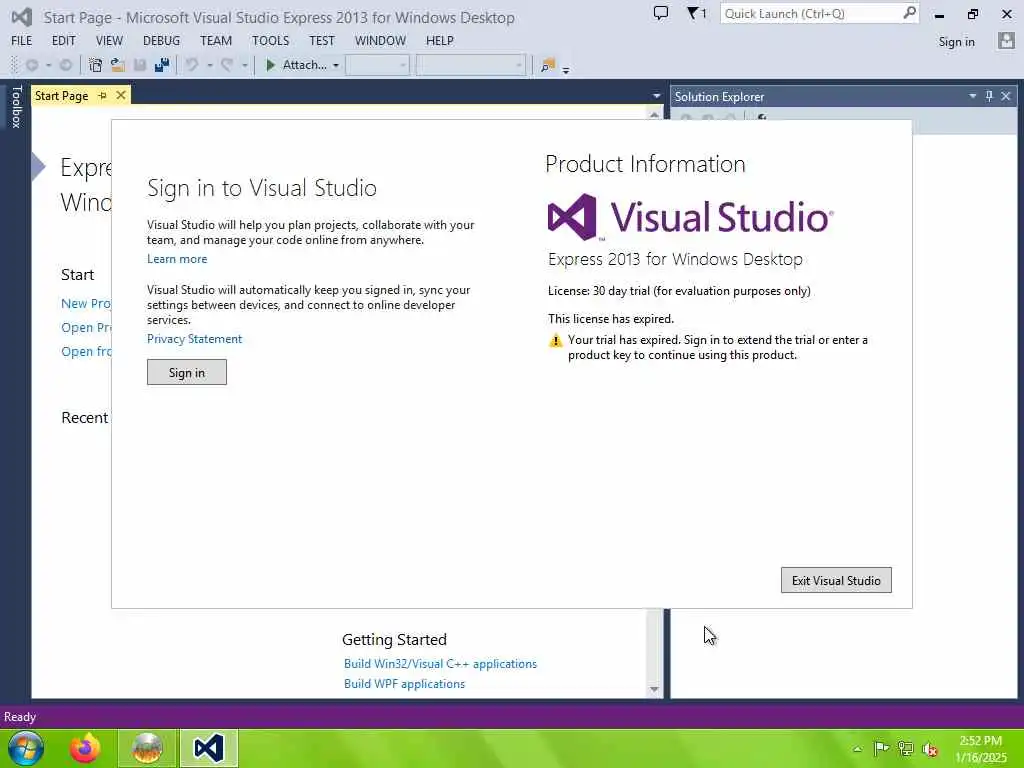Image resolution: width=1024 pixels, height=768 pixels.
Task: Click the feedback speech bubble icon
Action: [661, 13]
